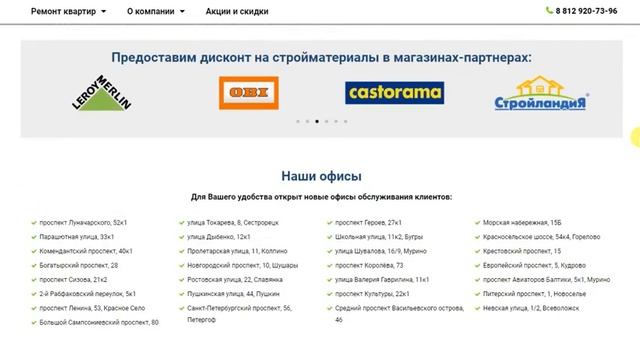Click the OBI partner logo
The width and height of the screenshot is (640, 360).
coord(249,93)
